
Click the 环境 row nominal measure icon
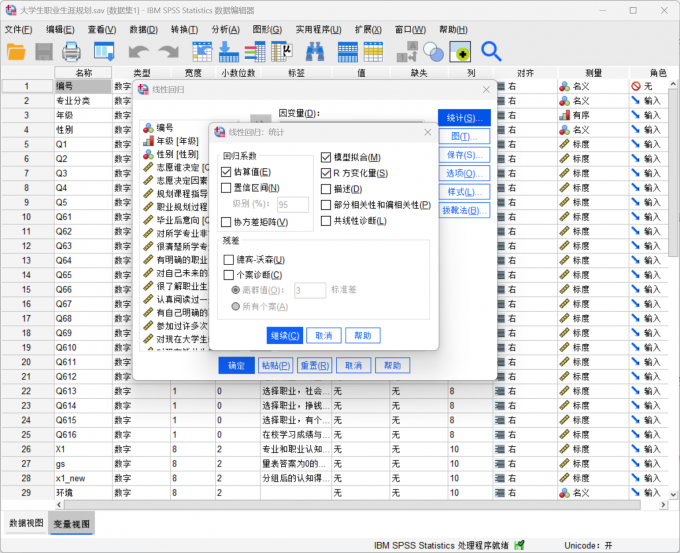(564, 493)
